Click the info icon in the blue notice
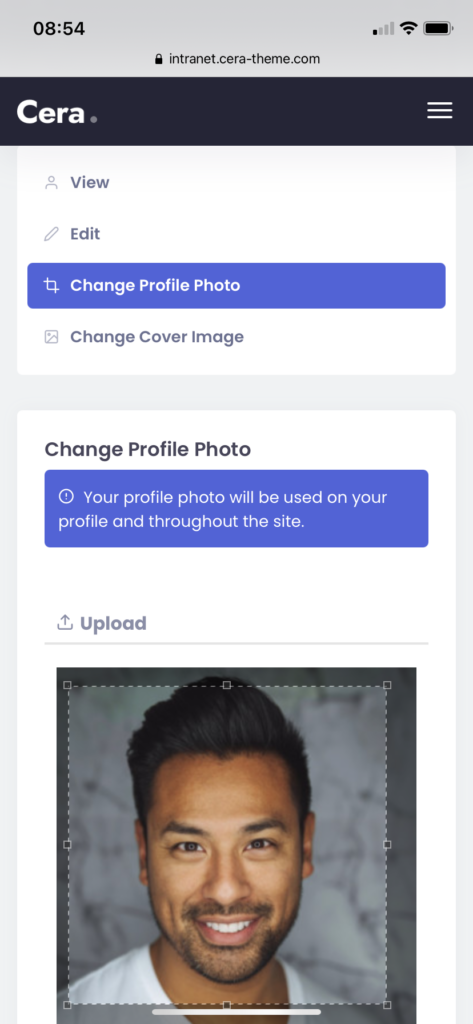The height and width of the screenshot is (1024, 473). [66, 497]
